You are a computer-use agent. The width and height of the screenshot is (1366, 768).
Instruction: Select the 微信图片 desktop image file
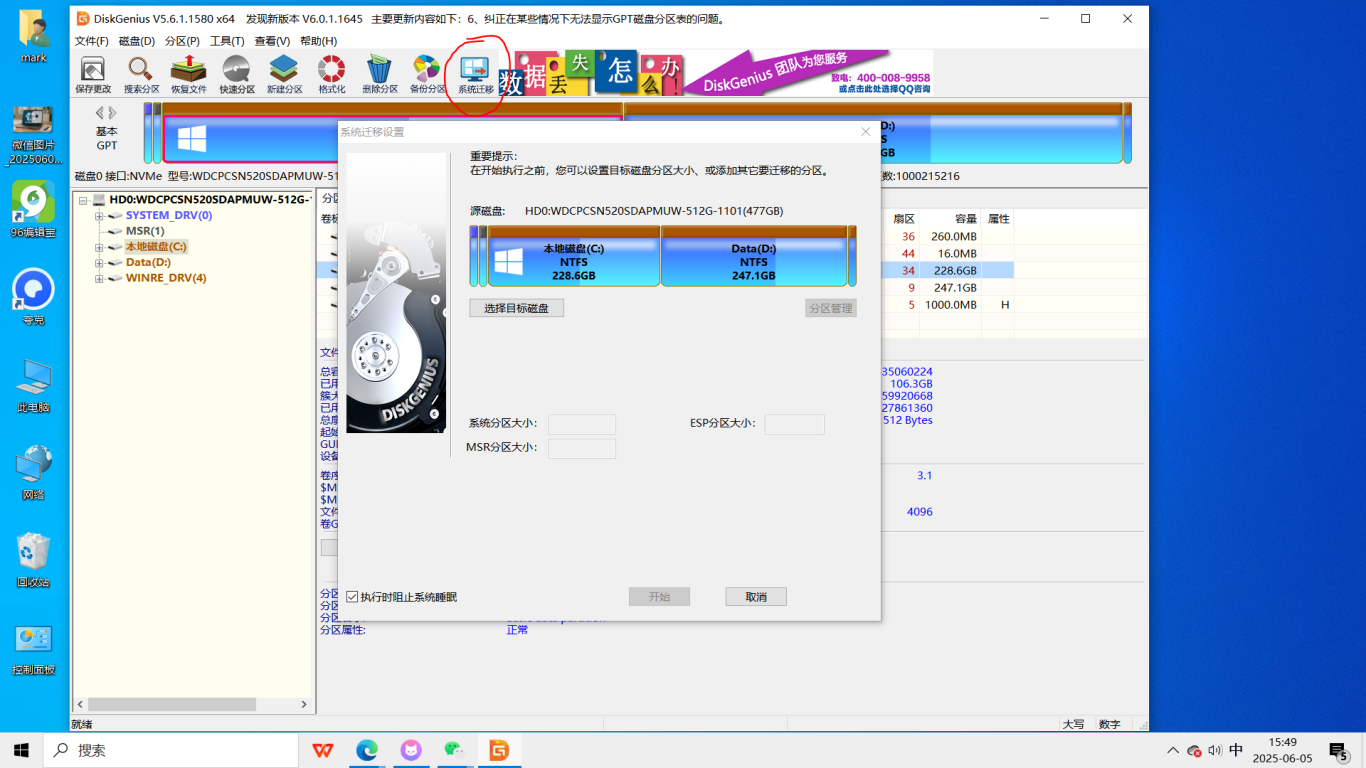[34, 134]
